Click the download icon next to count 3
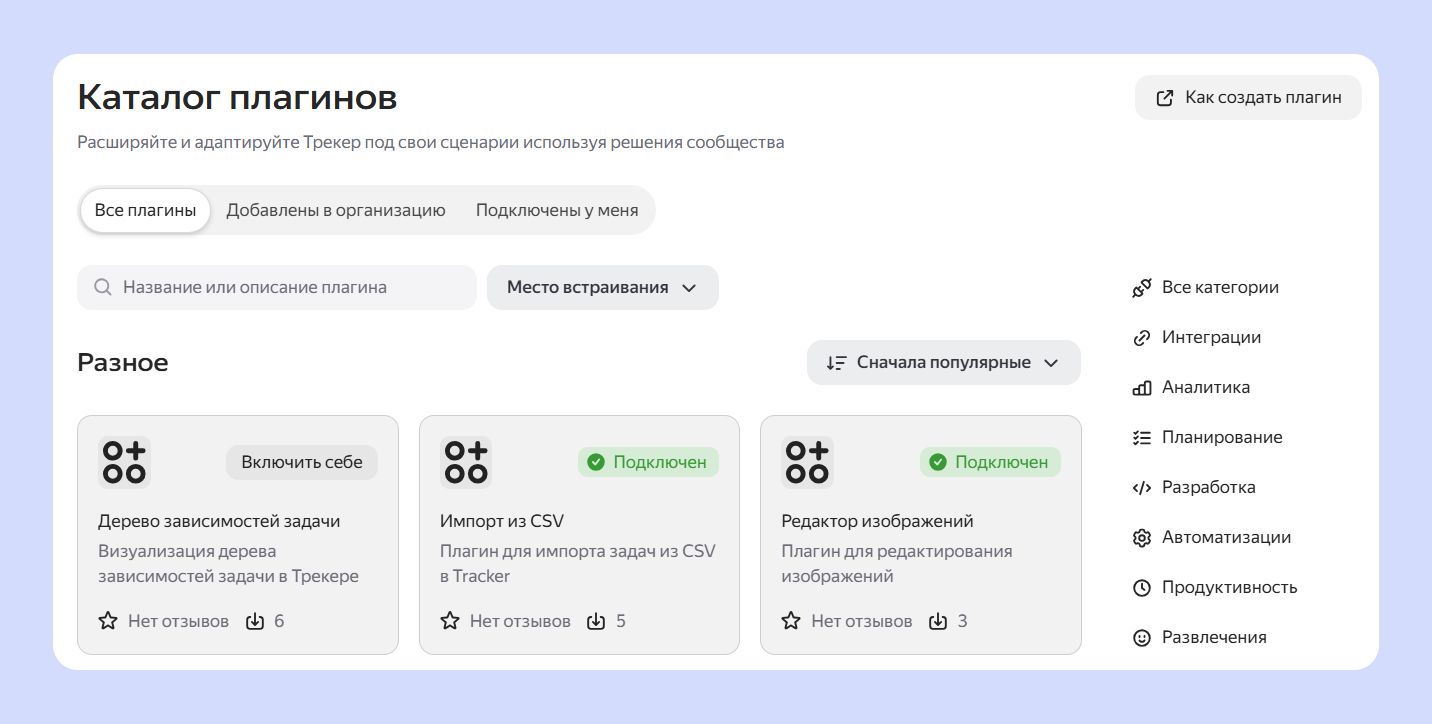1432x724 pixels. click(938, 621)
